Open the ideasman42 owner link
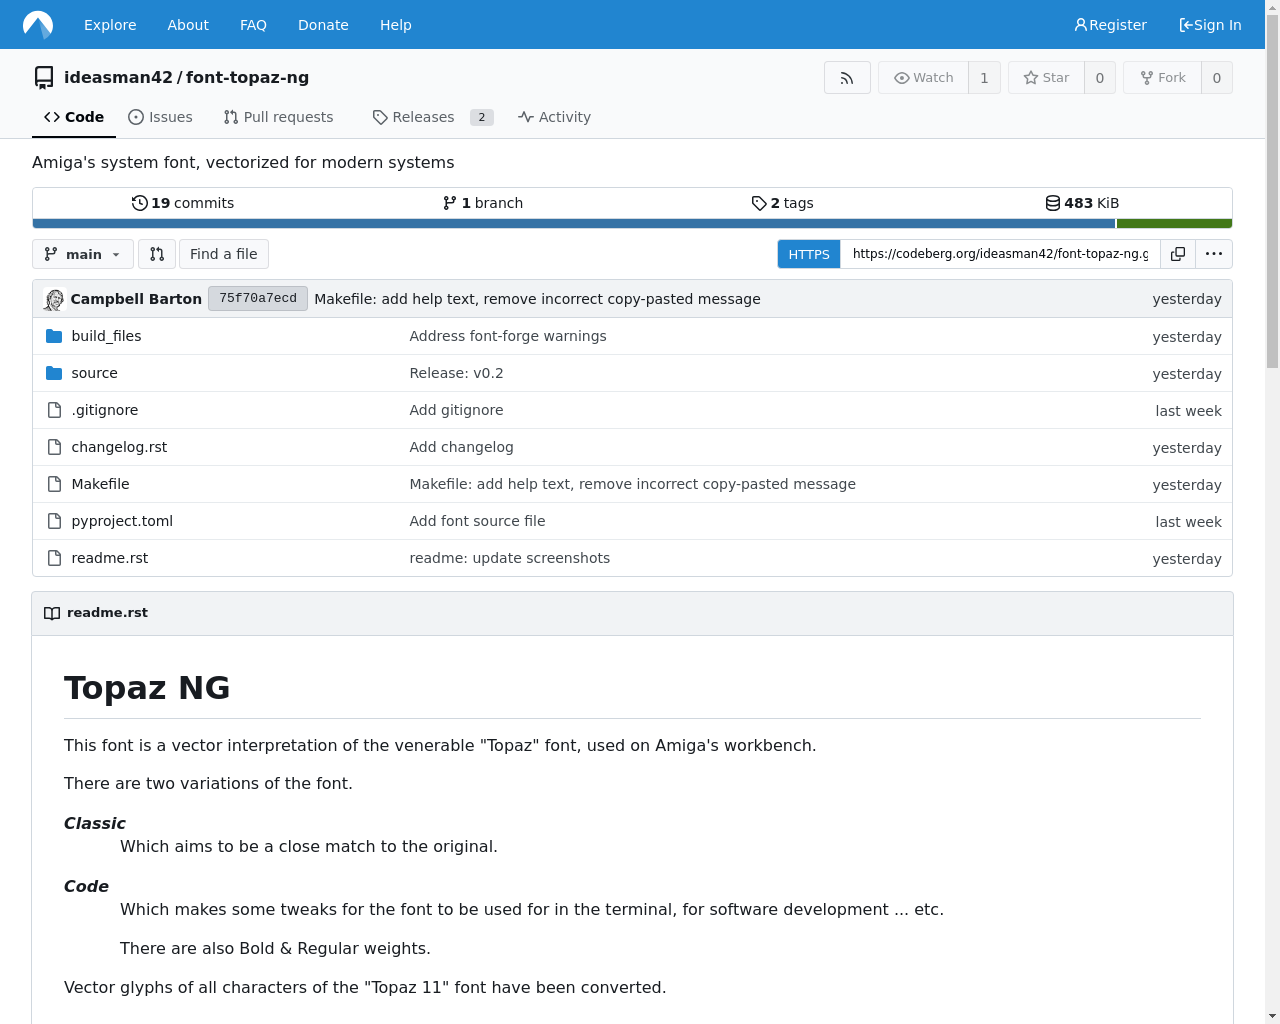The image size is (1280, 1024). tap(118, 77)
